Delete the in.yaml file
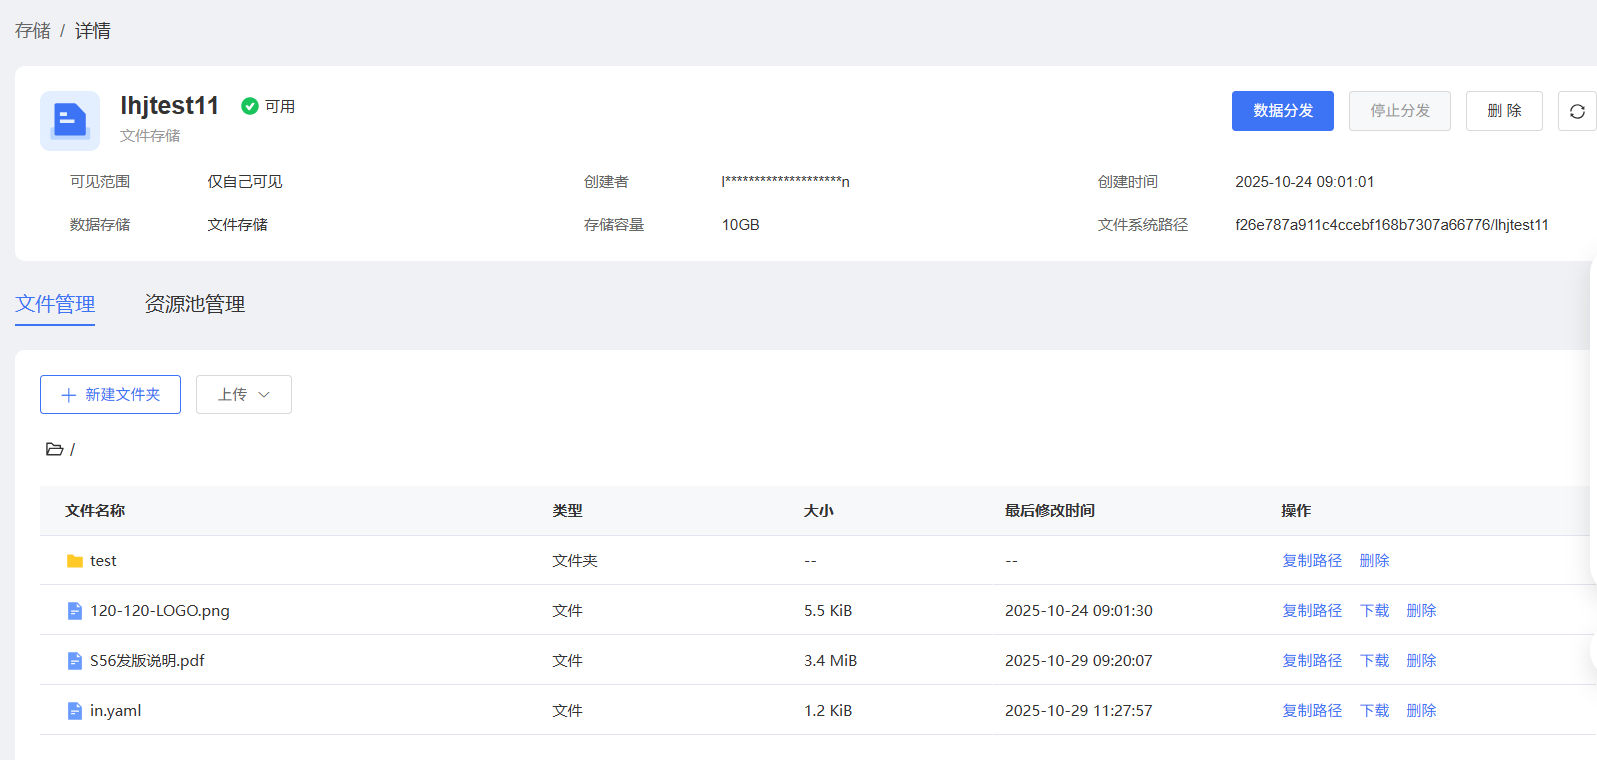 click(1421, 711)
